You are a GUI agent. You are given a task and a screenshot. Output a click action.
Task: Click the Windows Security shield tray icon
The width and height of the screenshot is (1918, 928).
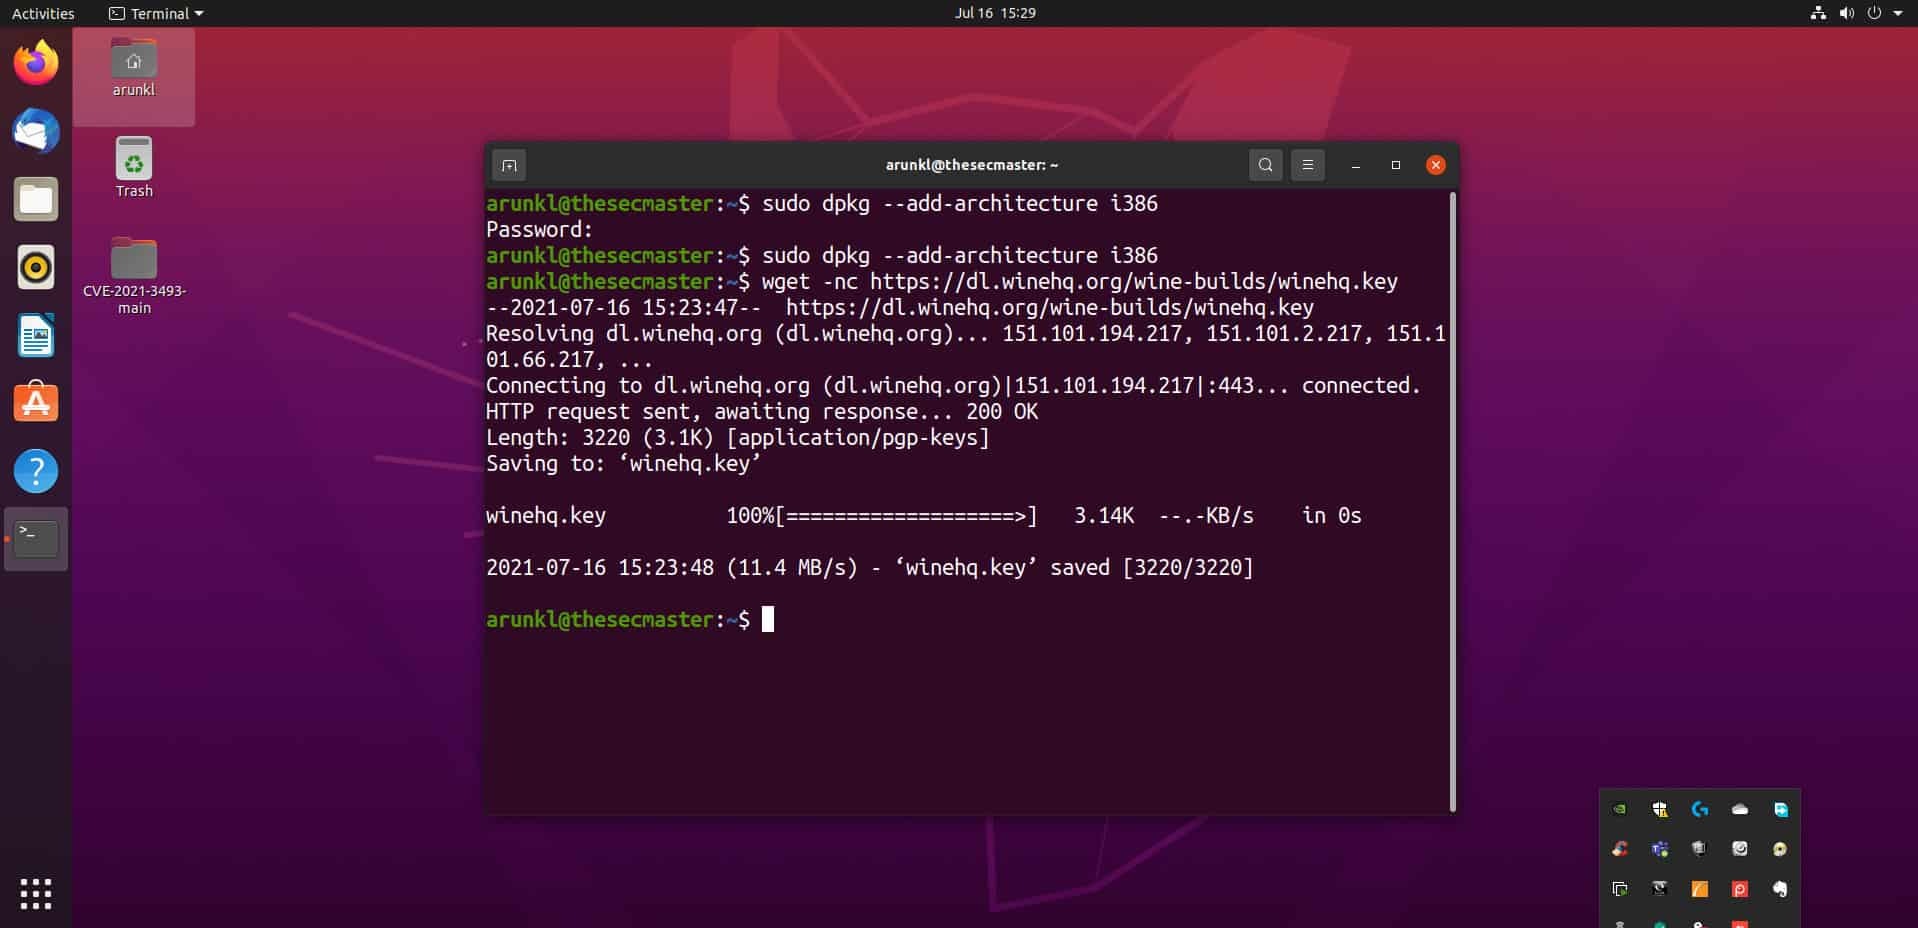point(1660,809)
